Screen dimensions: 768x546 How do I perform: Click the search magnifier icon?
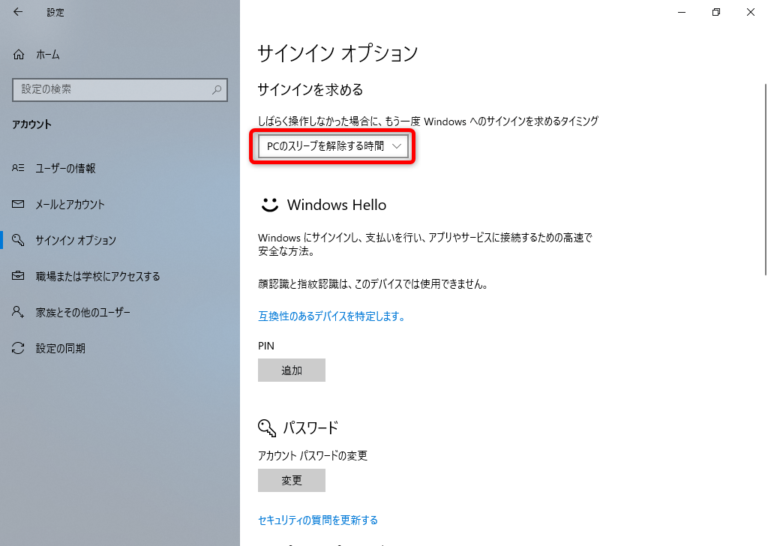(217, 90)
